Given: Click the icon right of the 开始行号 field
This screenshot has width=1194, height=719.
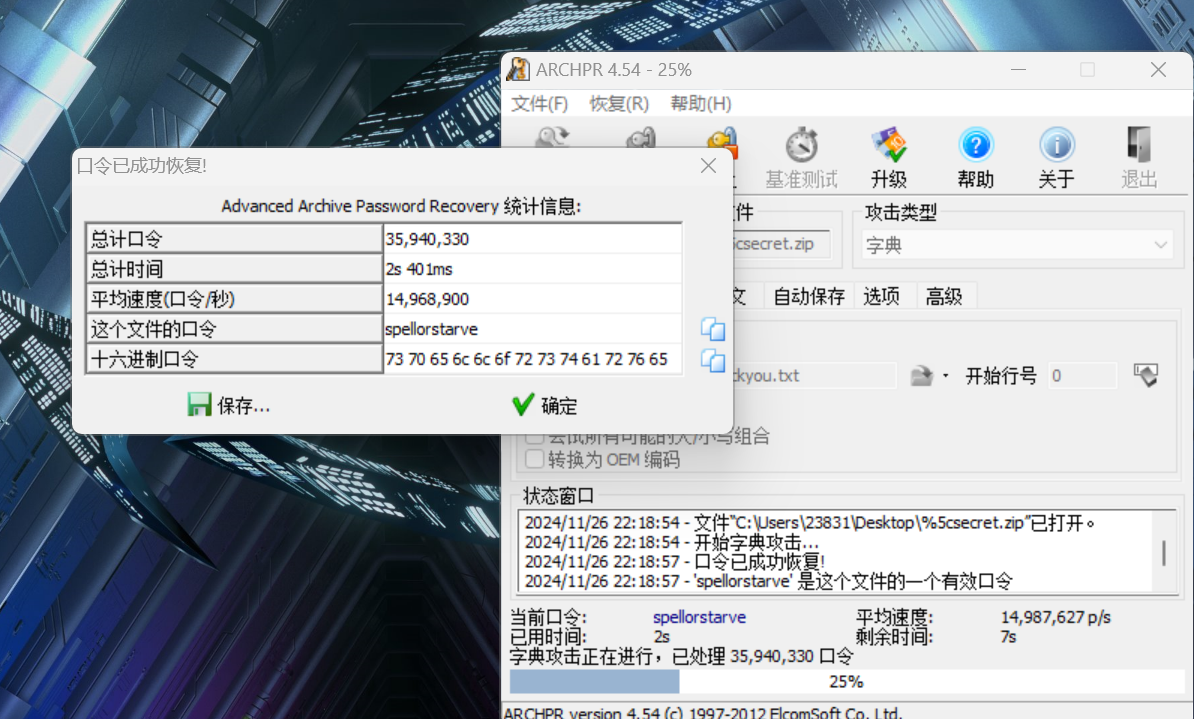Looking at the screenshot, I should [x=1146, y=375].
